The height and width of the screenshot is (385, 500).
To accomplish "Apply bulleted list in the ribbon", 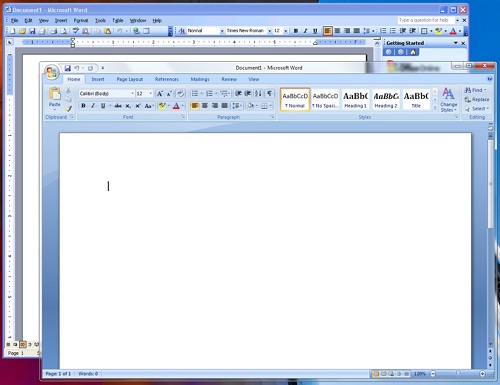I will tap(195, 94).
